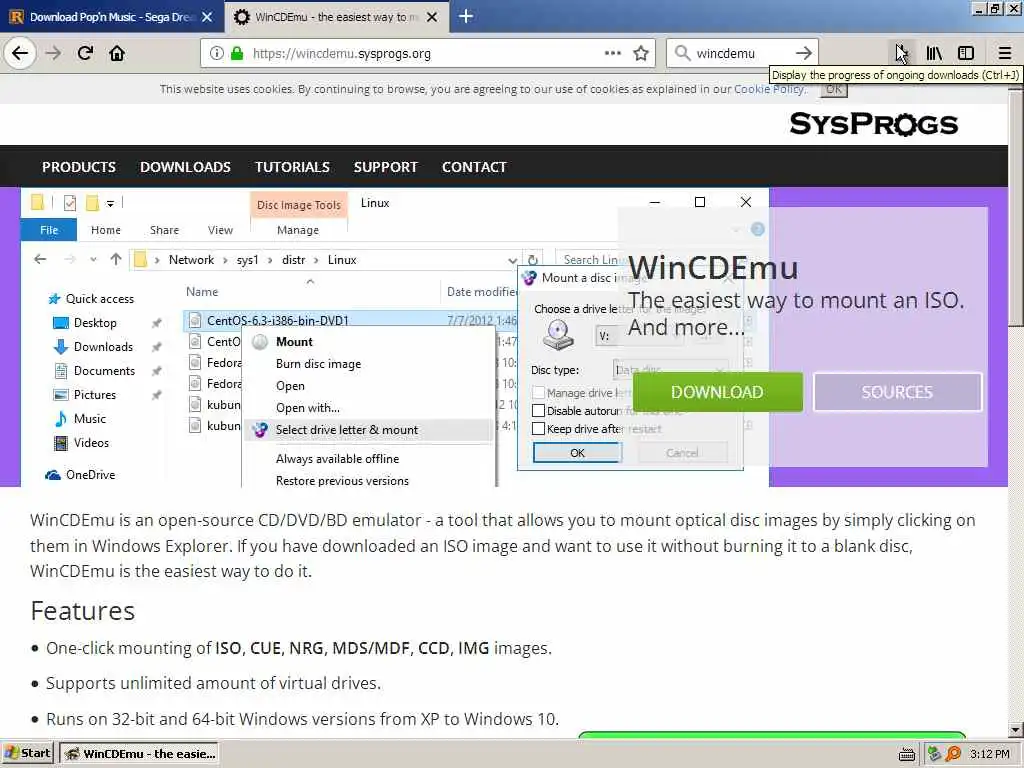The height and width of the screenshot is (768, 1024).
Task: Click the green DOWNLOAD button
Action: [x=718, y=392]
